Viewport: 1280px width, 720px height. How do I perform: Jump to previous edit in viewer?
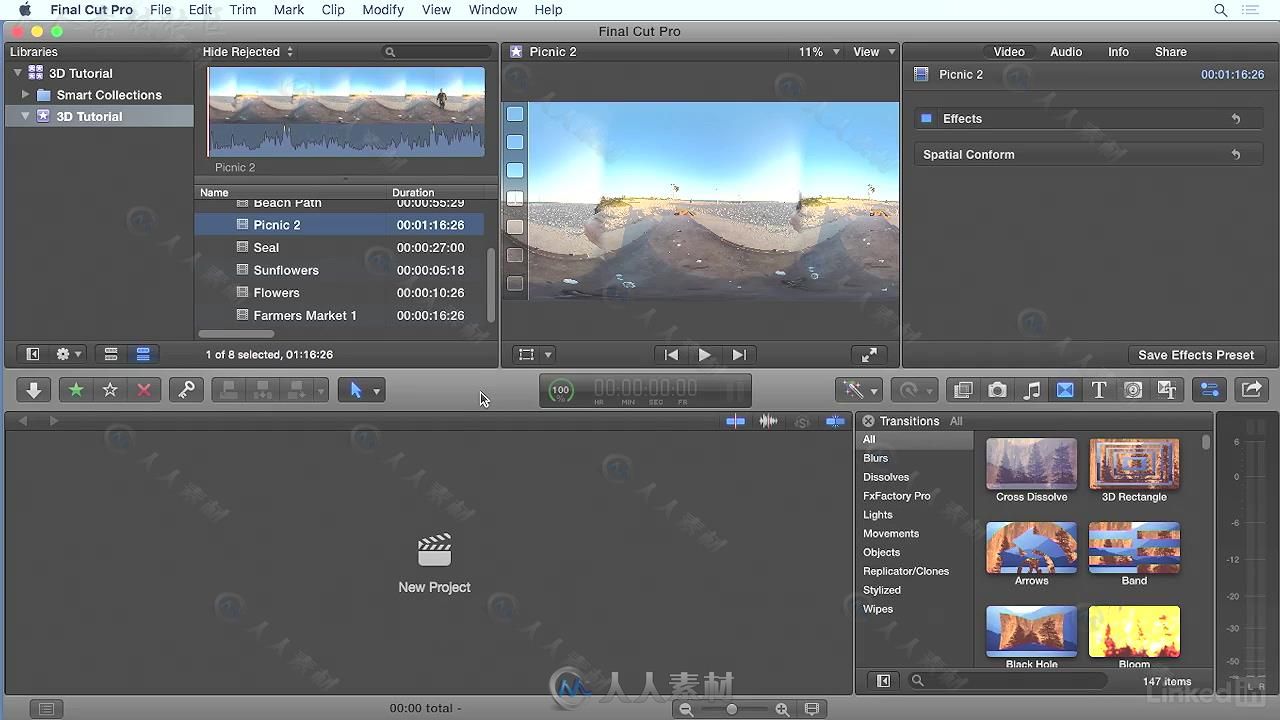pos(671,354)
